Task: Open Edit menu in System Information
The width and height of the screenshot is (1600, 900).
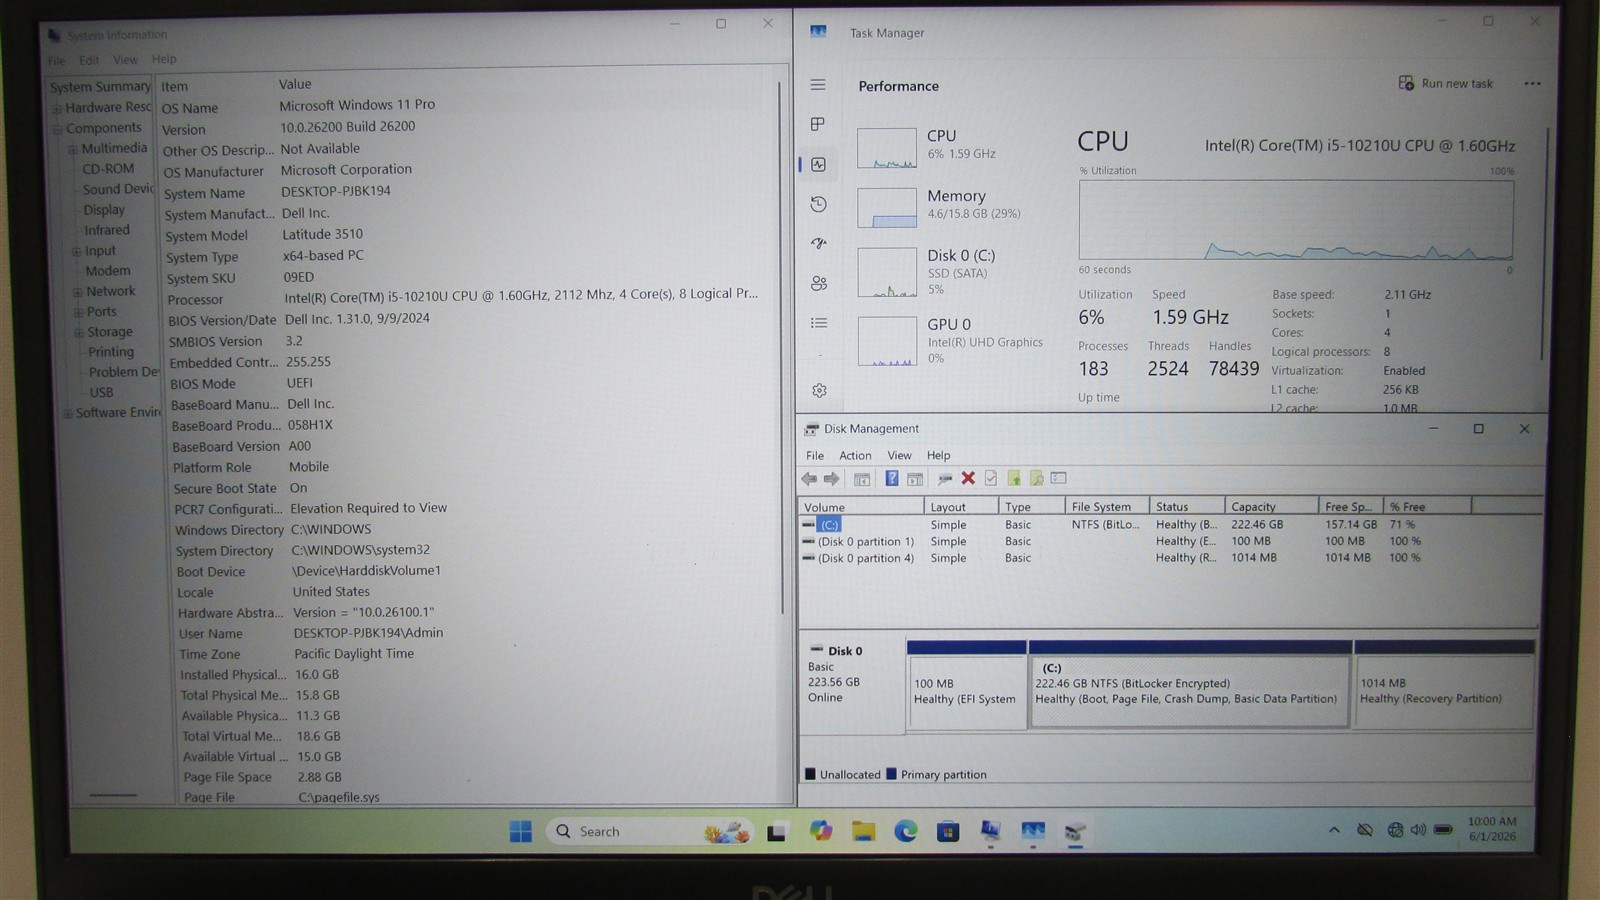Action: [x=89, y=60]
